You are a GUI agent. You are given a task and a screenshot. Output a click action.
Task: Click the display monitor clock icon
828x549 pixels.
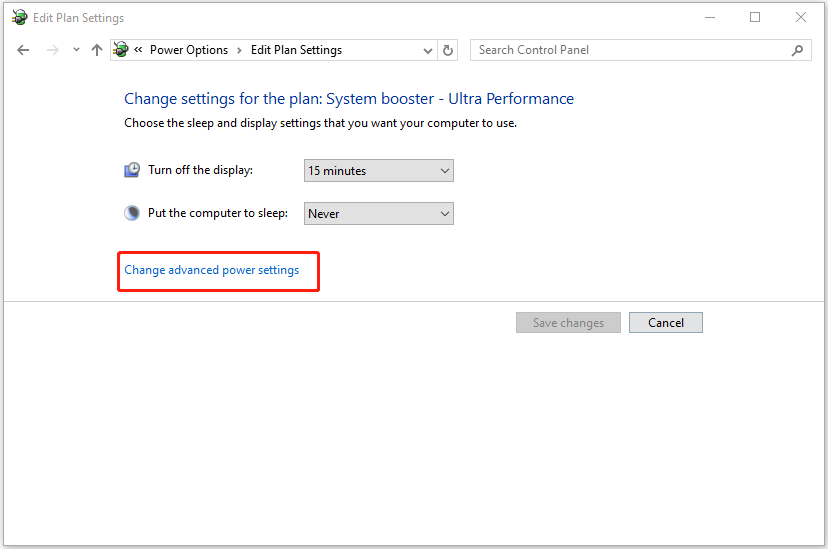[x=132, y=170]
